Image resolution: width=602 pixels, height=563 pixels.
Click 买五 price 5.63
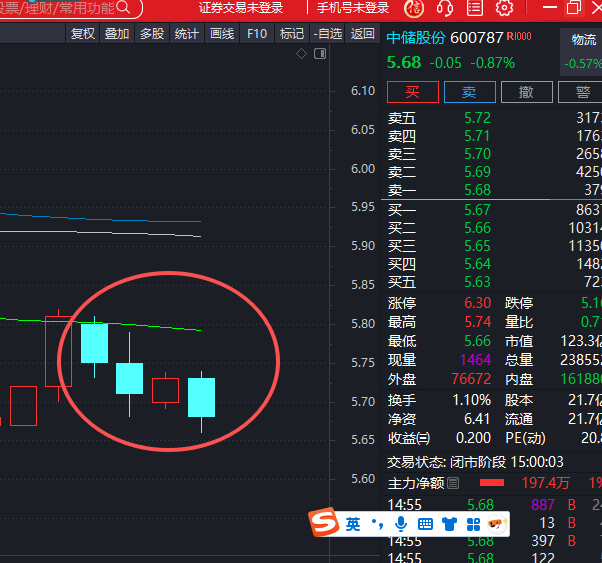[x=478, y=282]
